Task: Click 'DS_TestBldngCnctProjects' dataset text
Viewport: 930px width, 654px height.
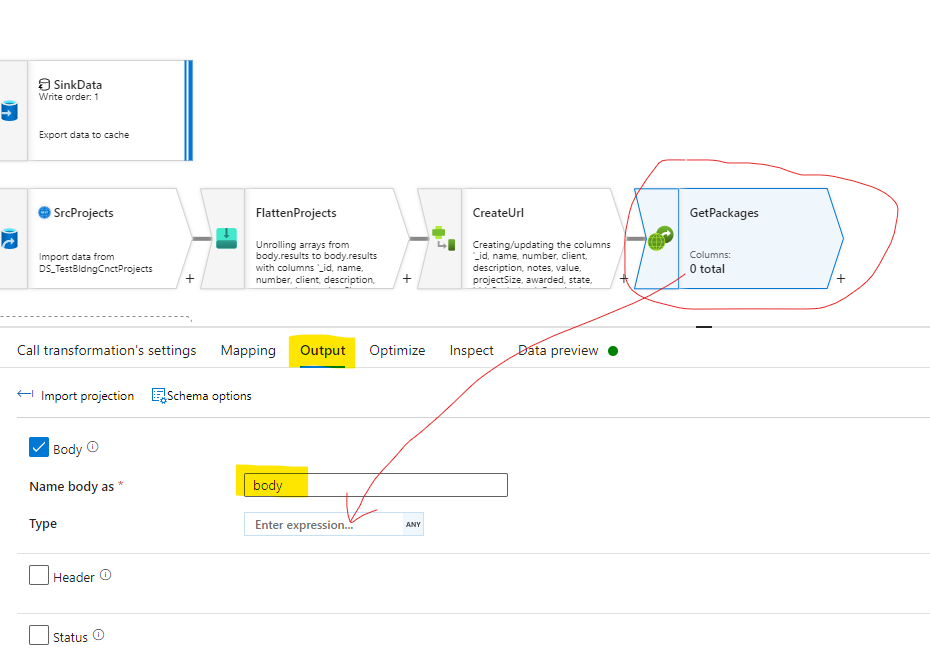Action: pos(96,269)
